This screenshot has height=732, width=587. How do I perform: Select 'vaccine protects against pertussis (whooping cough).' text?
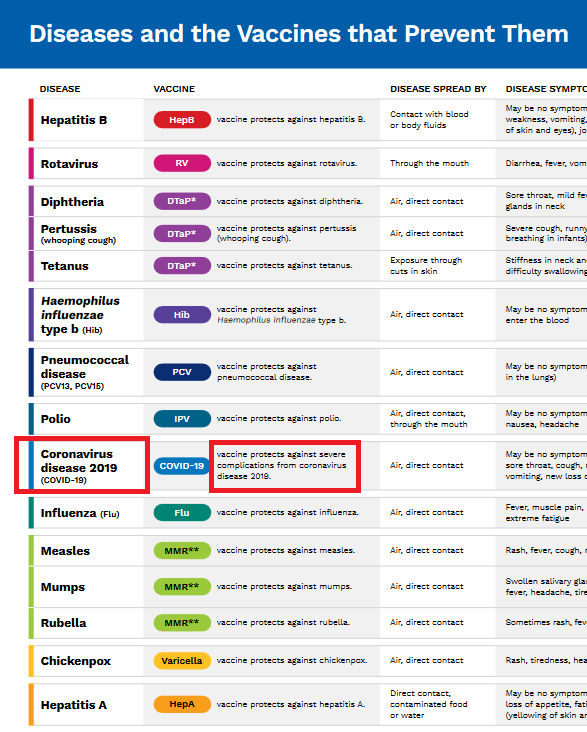coord(286,233)
